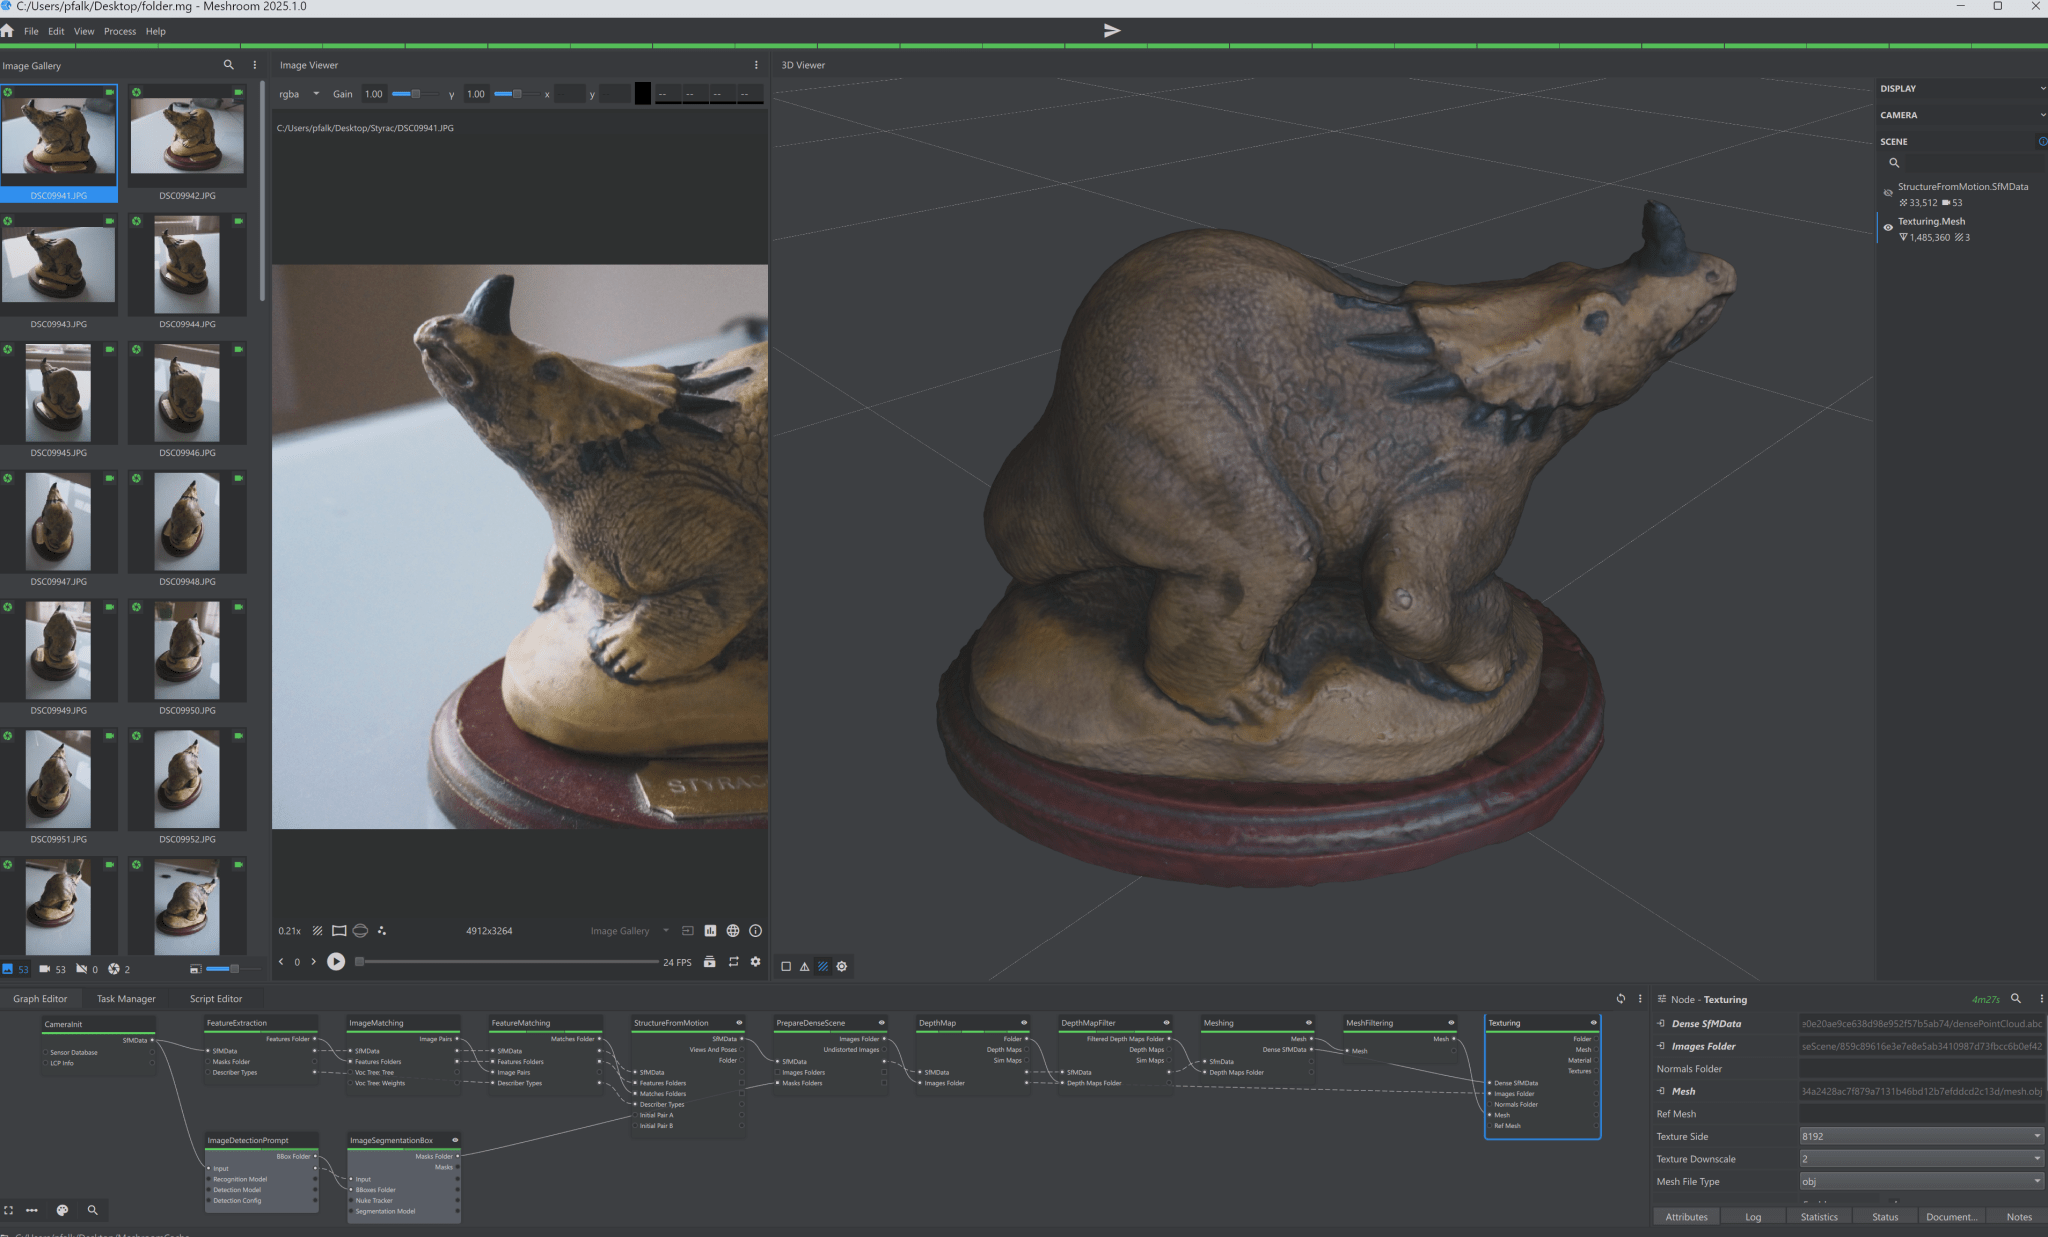Click the 3D statistics bar chart icon

point(710,931)
